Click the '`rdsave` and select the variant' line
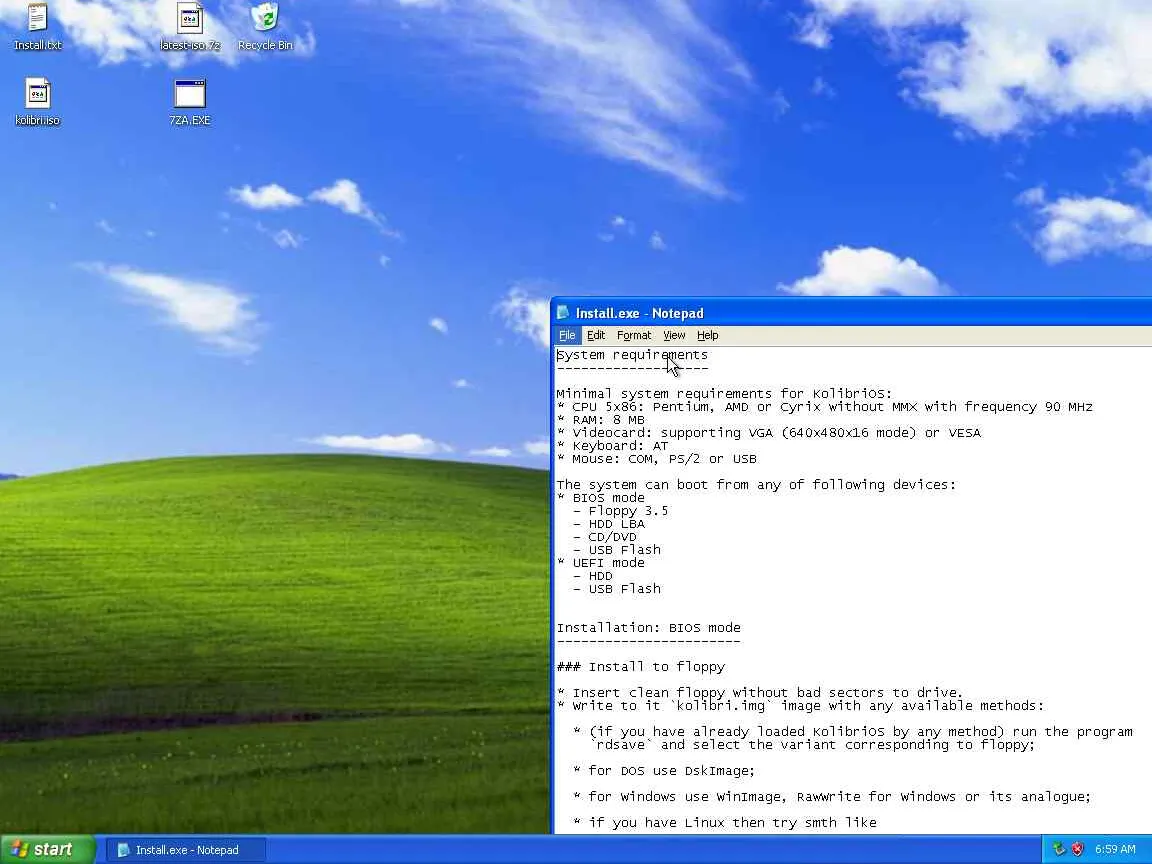 (x=812, y=745)
